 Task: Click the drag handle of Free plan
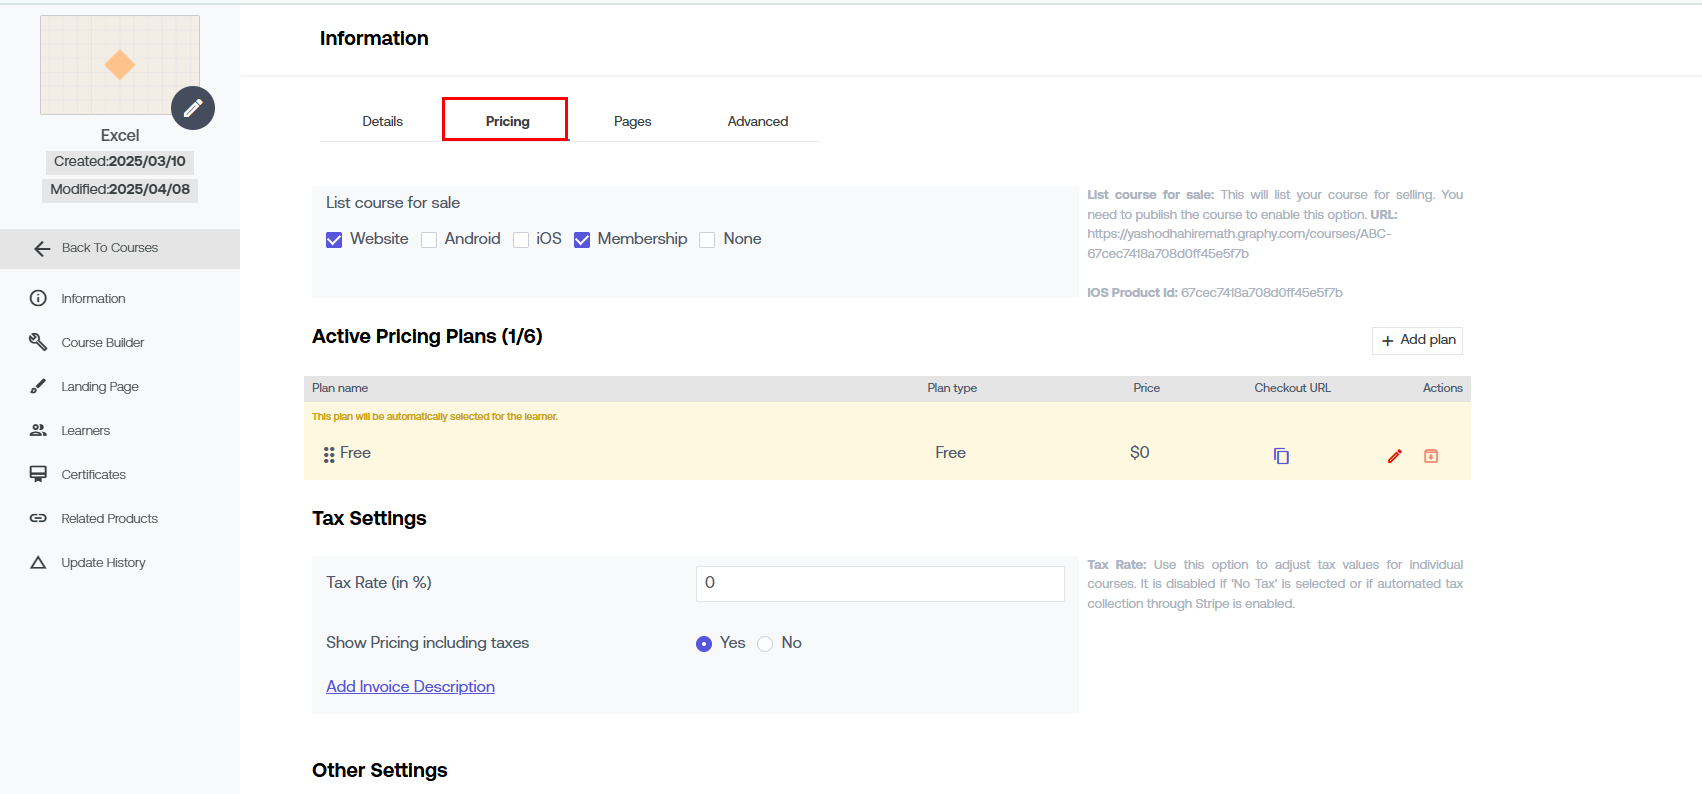pyautogui.click(x=329, y=454)
